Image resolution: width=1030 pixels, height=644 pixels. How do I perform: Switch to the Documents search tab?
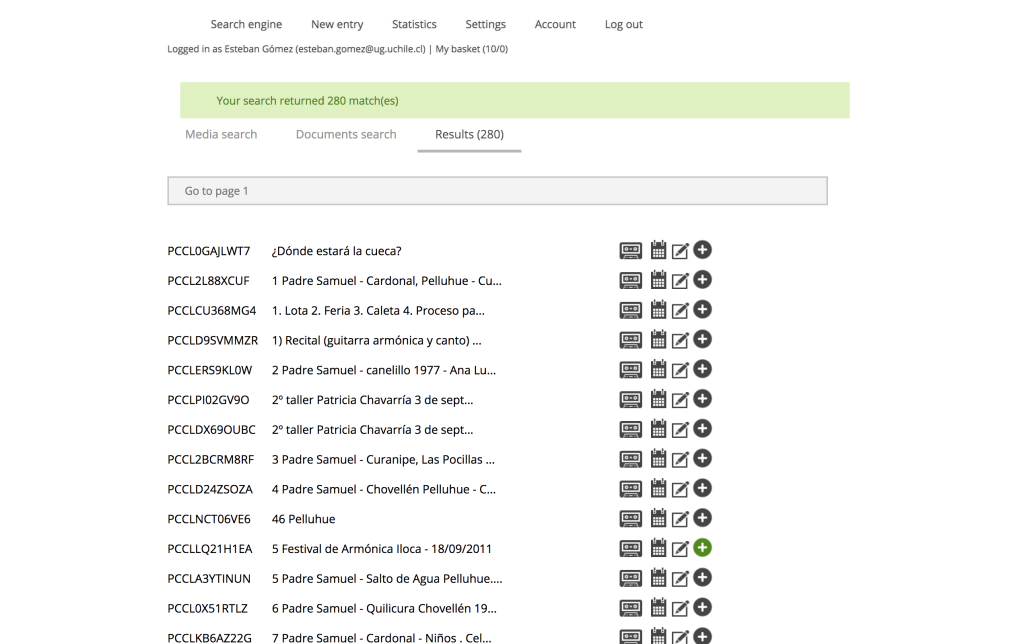pyautogui.click(x=346, y=134)
